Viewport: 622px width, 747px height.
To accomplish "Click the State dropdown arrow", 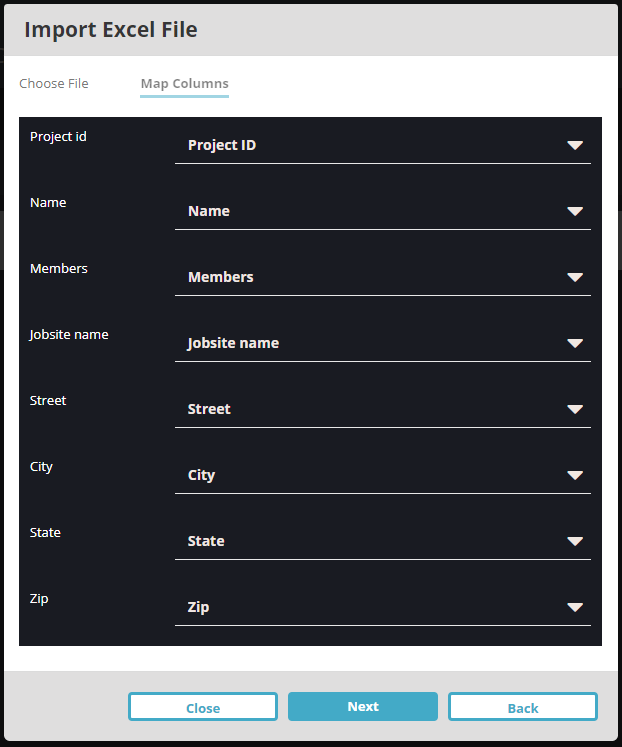I will (x=575, y=541).
